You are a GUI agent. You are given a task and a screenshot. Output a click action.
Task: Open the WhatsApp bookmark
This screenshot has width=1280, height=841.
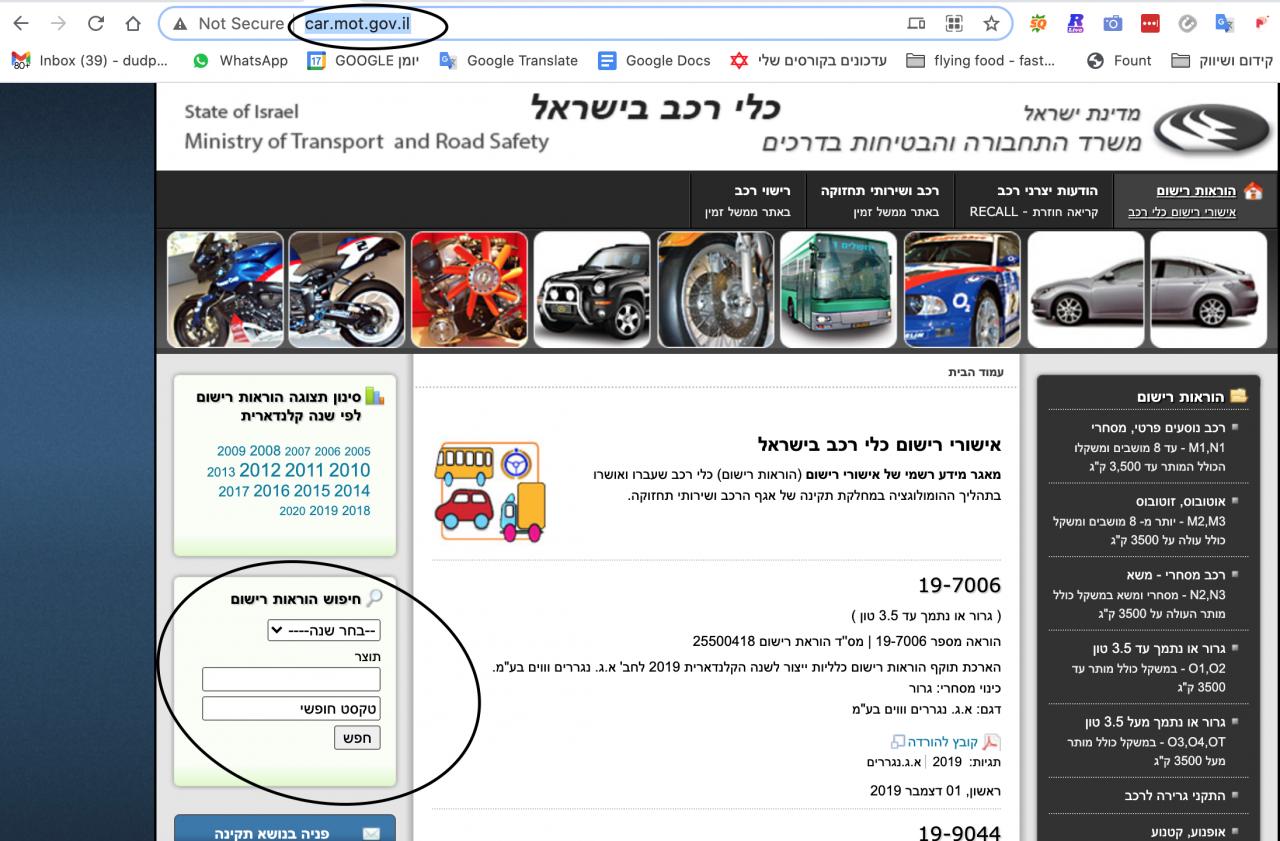(240, 60)
